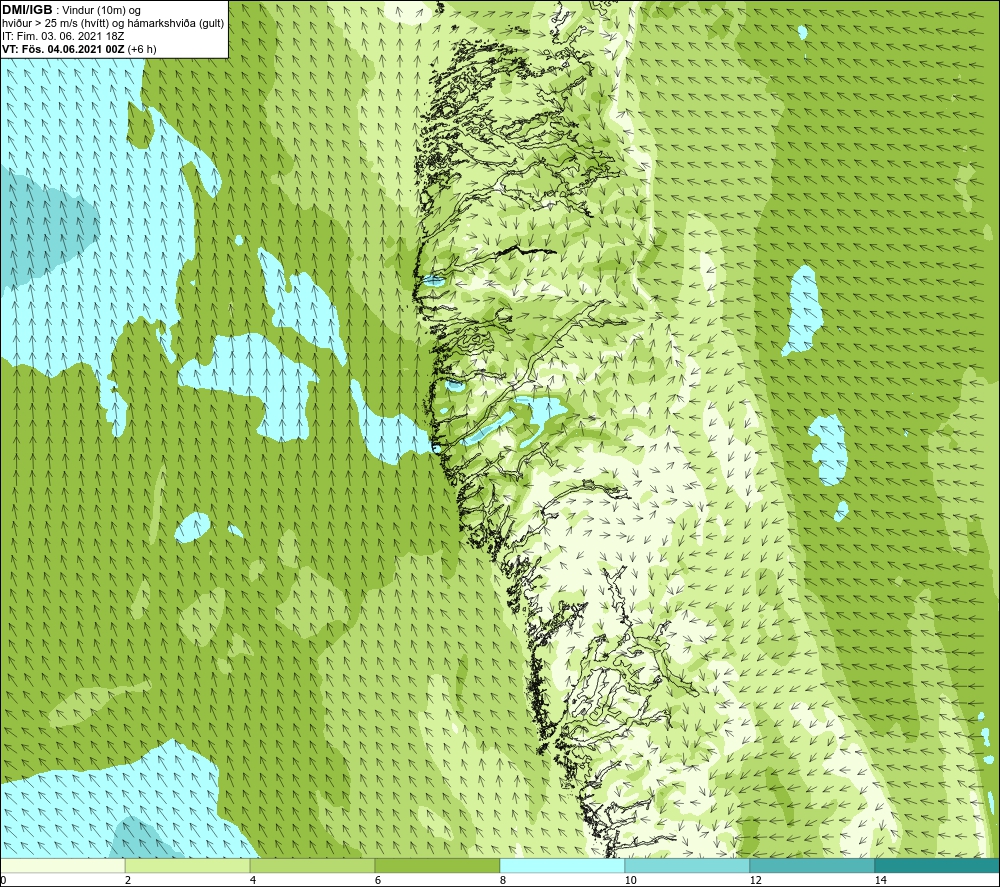1000x887 pixels.
Task: Click the 'VT: Fös. 04.06.2021 00Z' line
Action: click(x=64, y=49)
